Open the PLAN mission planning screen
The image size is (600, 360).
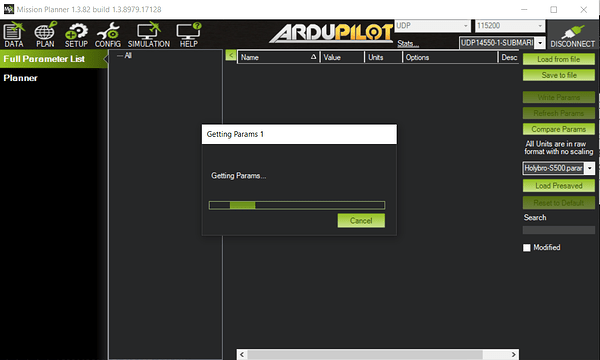[x=45, y=34]
